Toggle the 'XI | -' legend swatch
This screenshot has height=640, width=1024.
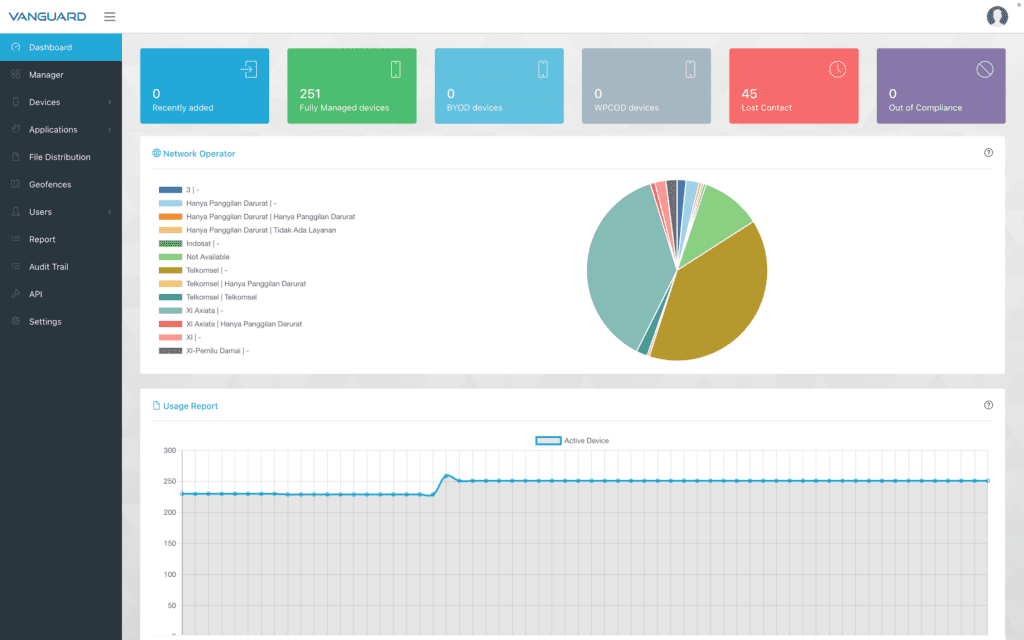pyautogui.click(x=170, y=337)
